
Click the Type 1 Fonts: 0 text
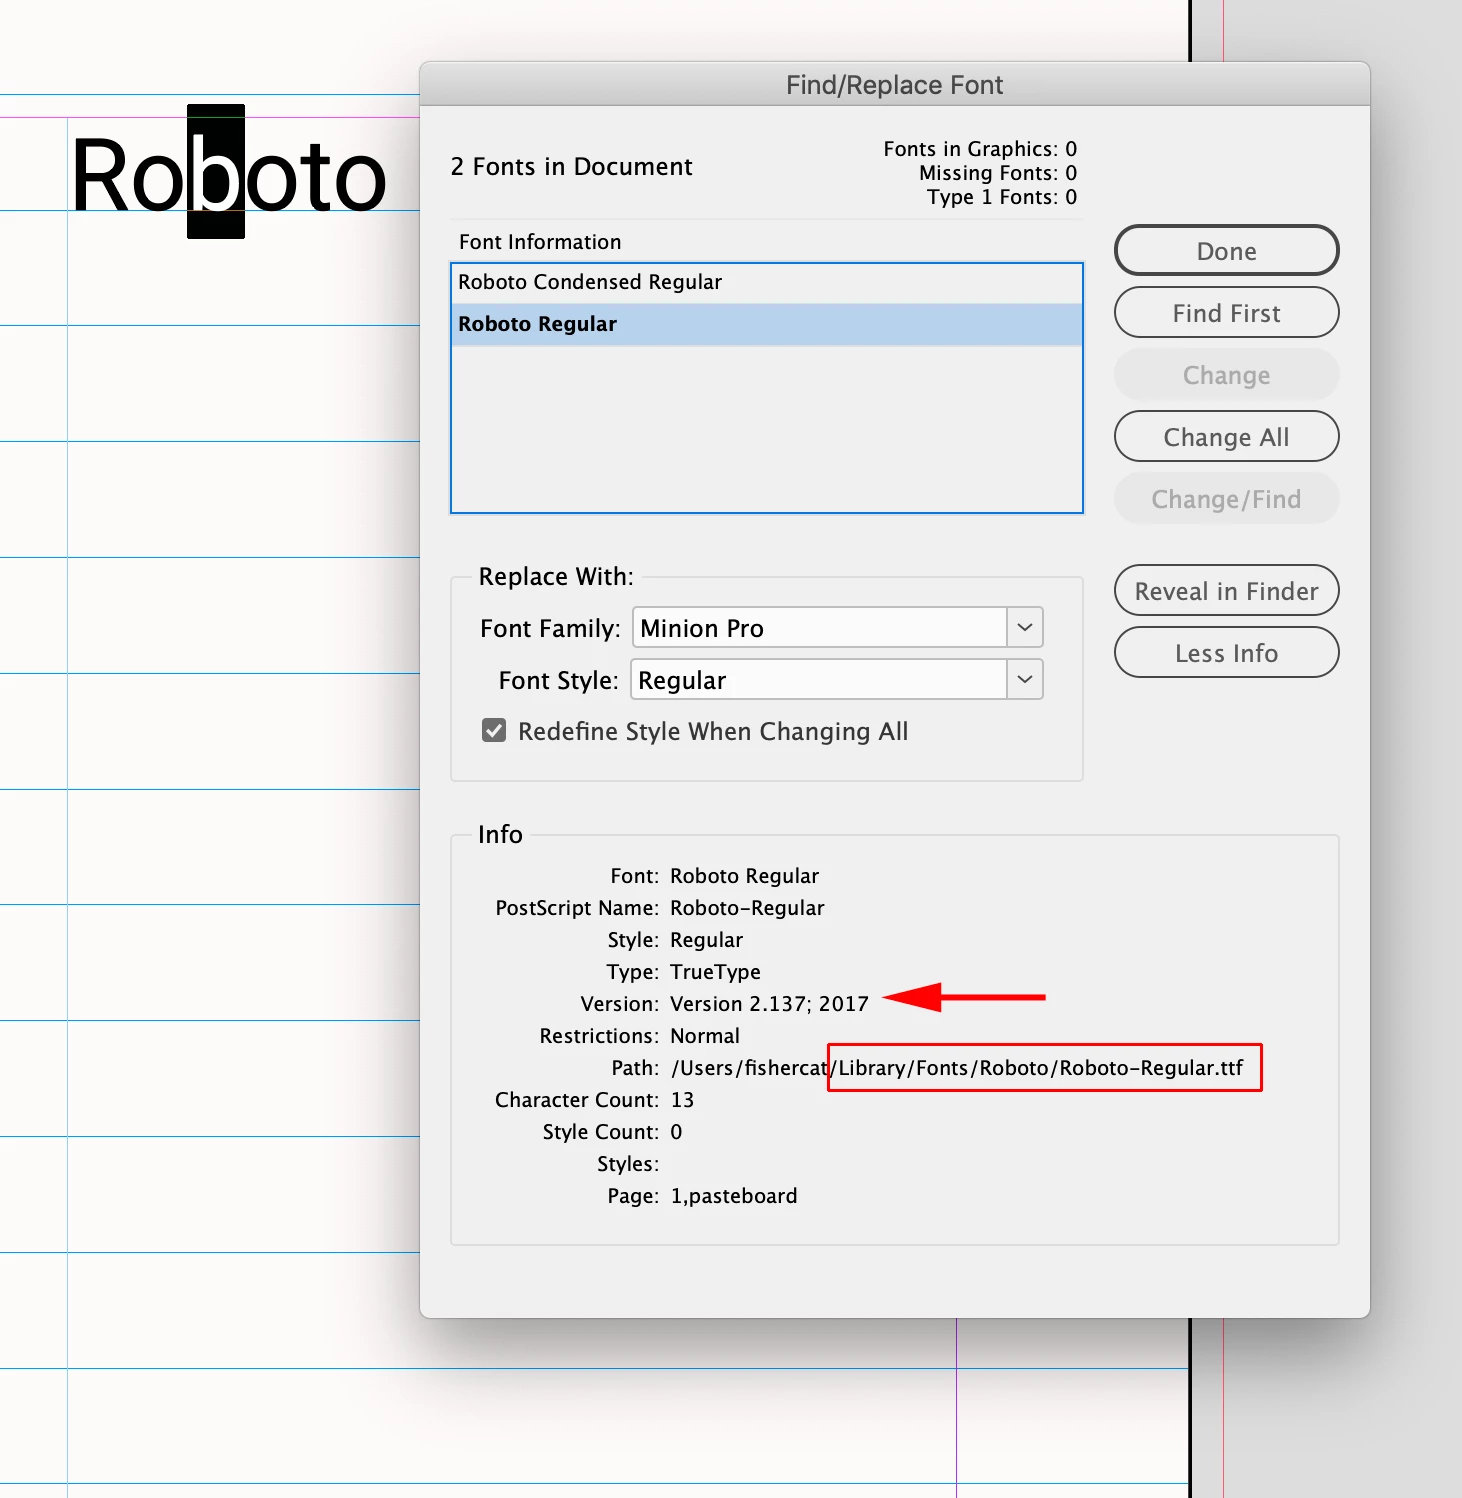point(1002,197)
